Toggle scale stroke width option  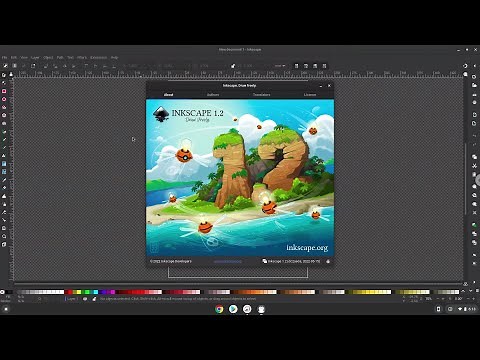(296, 66)
